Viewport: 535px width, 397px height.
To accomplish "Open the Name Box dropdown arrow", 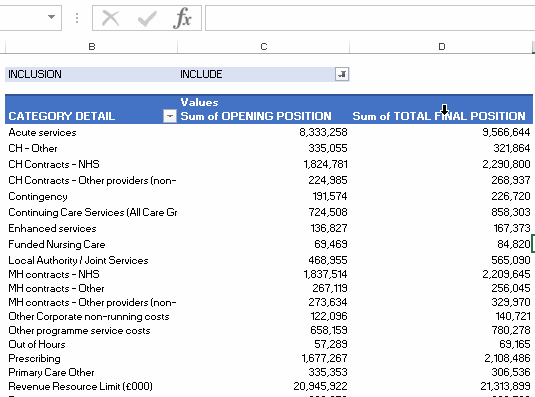I will (52, 17).
